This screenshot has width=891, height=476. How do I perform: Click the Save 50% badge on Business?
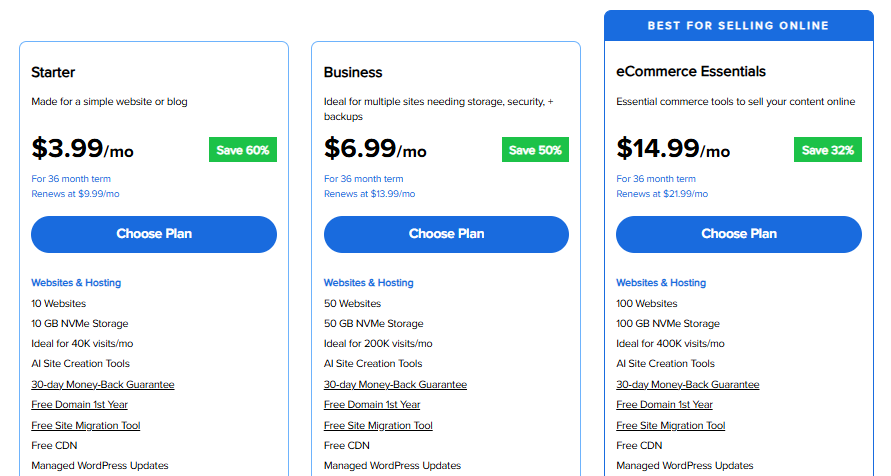pos(535,150)
